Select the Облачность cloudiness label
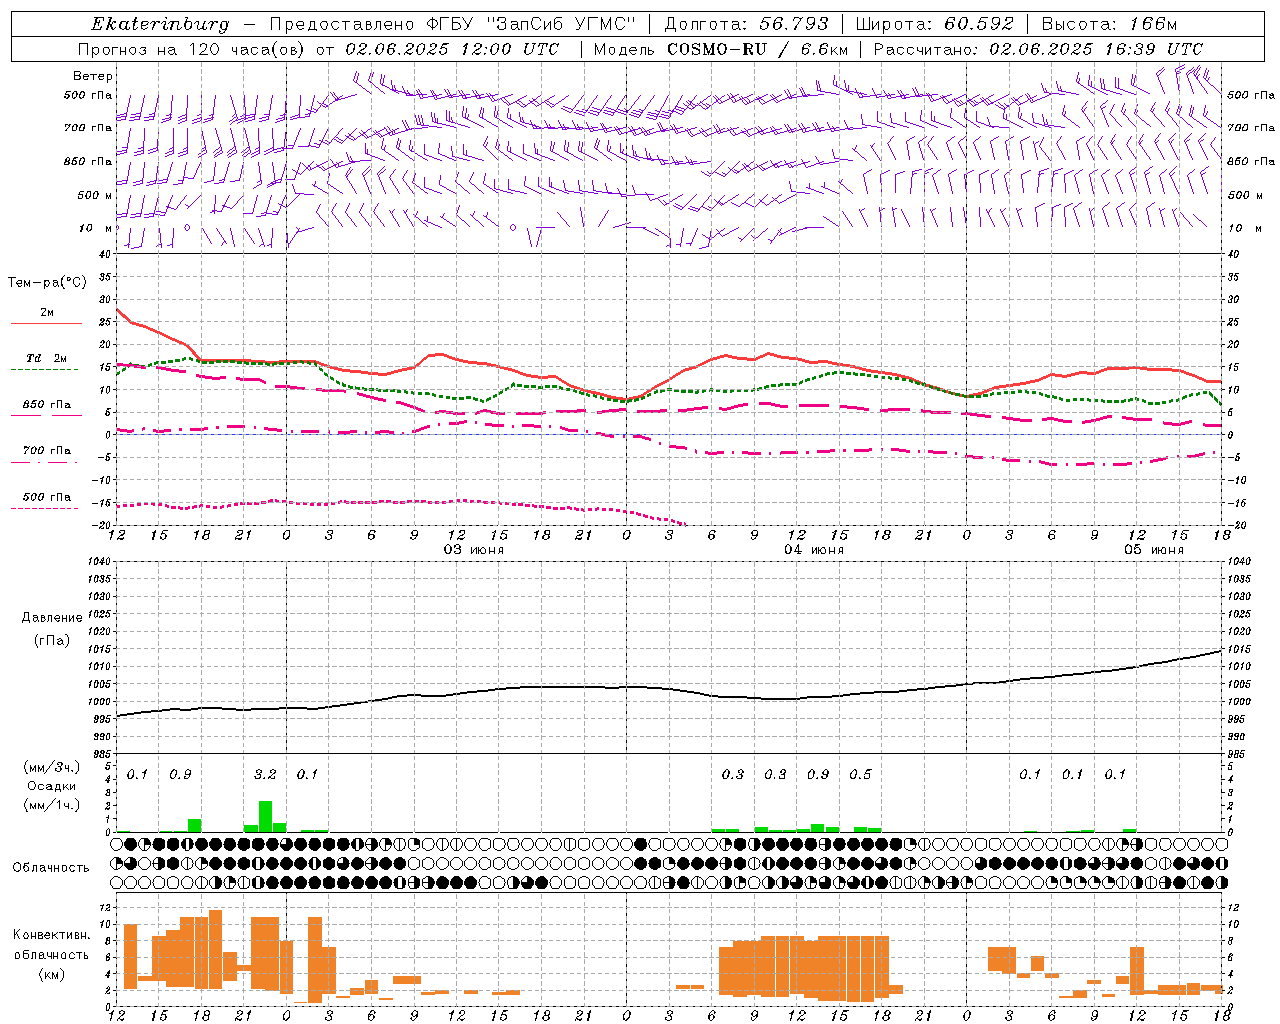The height and width of the screenshot is (1024, 1280). click(x=51, y=867)
